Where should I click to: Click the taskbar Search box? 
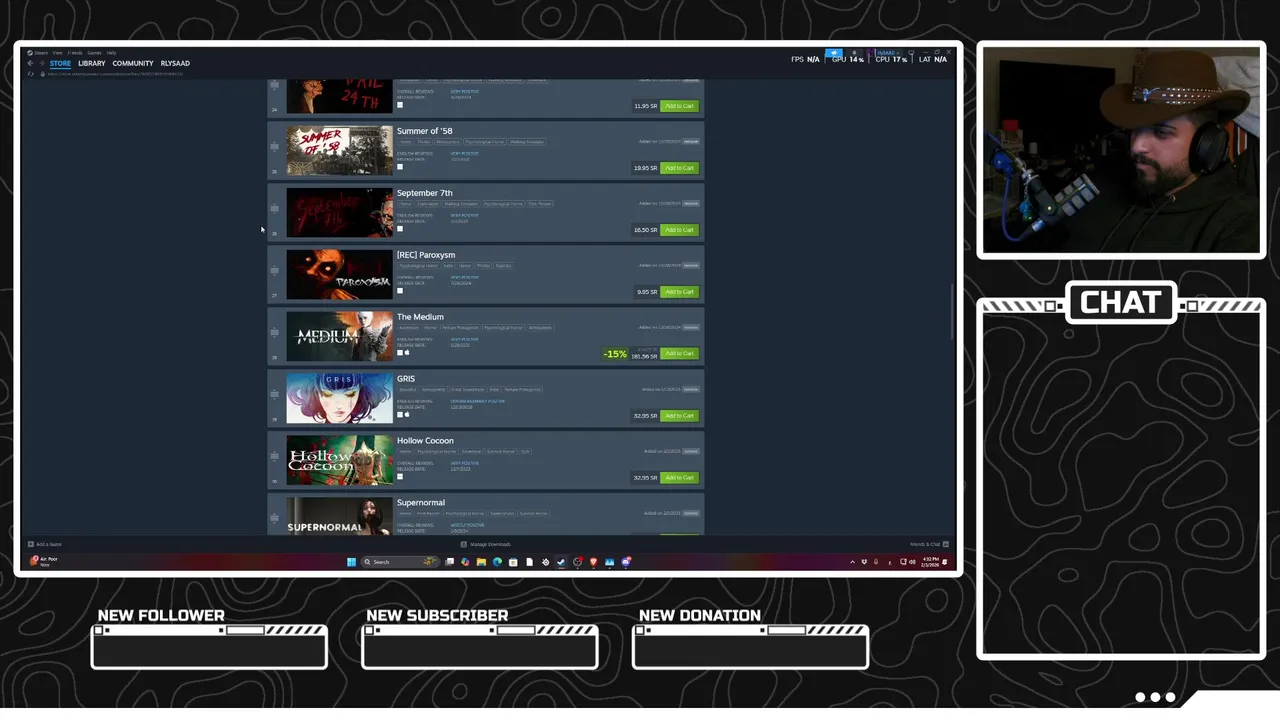pyautogui.click(x=400, y=562)
